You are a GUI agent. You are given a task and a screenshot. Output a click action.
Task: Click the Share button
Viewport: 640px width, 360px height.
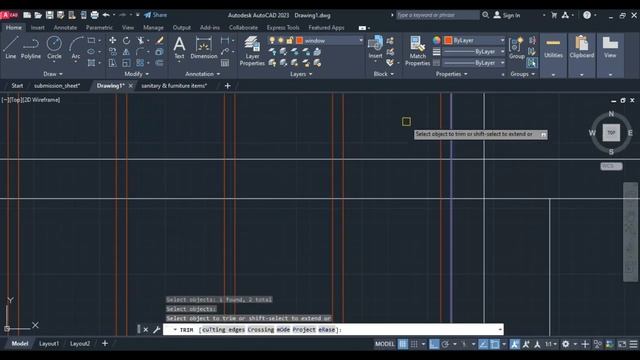[x=156, y=15]
